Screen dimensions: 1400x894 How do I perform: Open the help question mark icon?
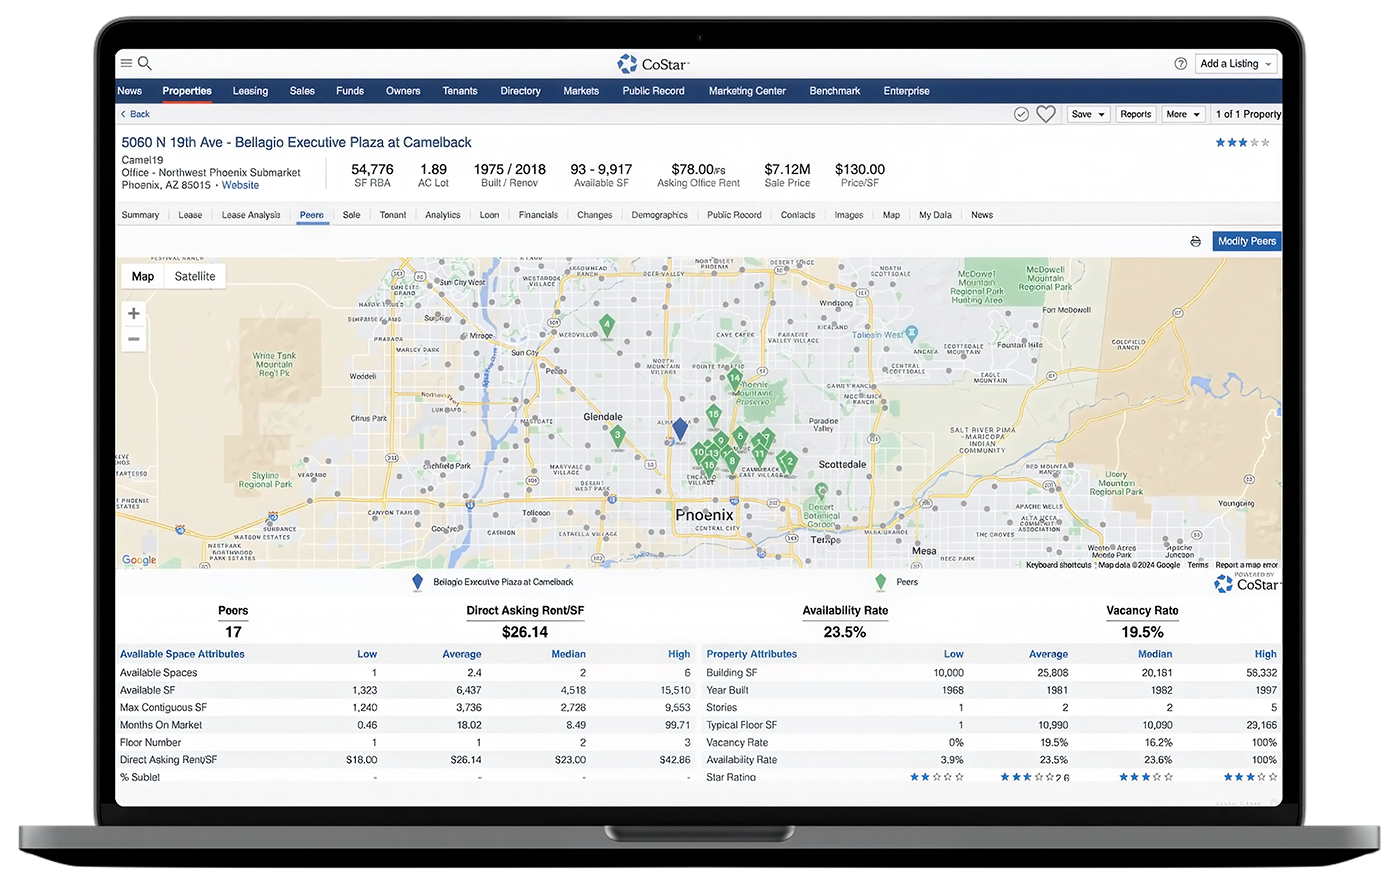click(1180, 64)
